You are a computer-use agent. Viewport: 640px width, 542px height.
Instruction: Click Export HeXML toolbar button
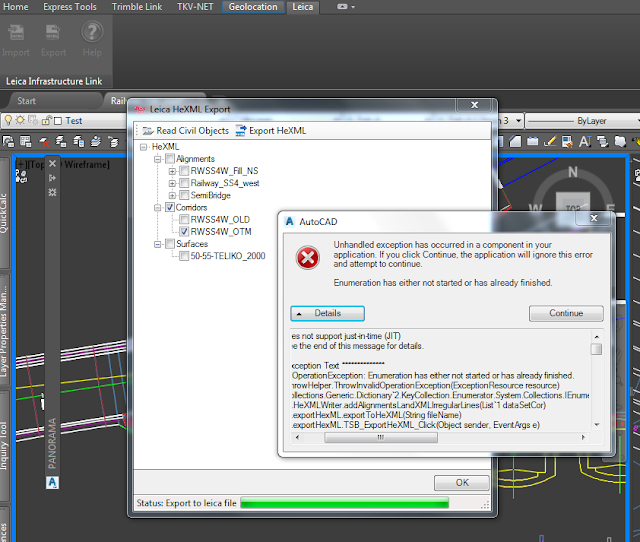pos(271,131)
